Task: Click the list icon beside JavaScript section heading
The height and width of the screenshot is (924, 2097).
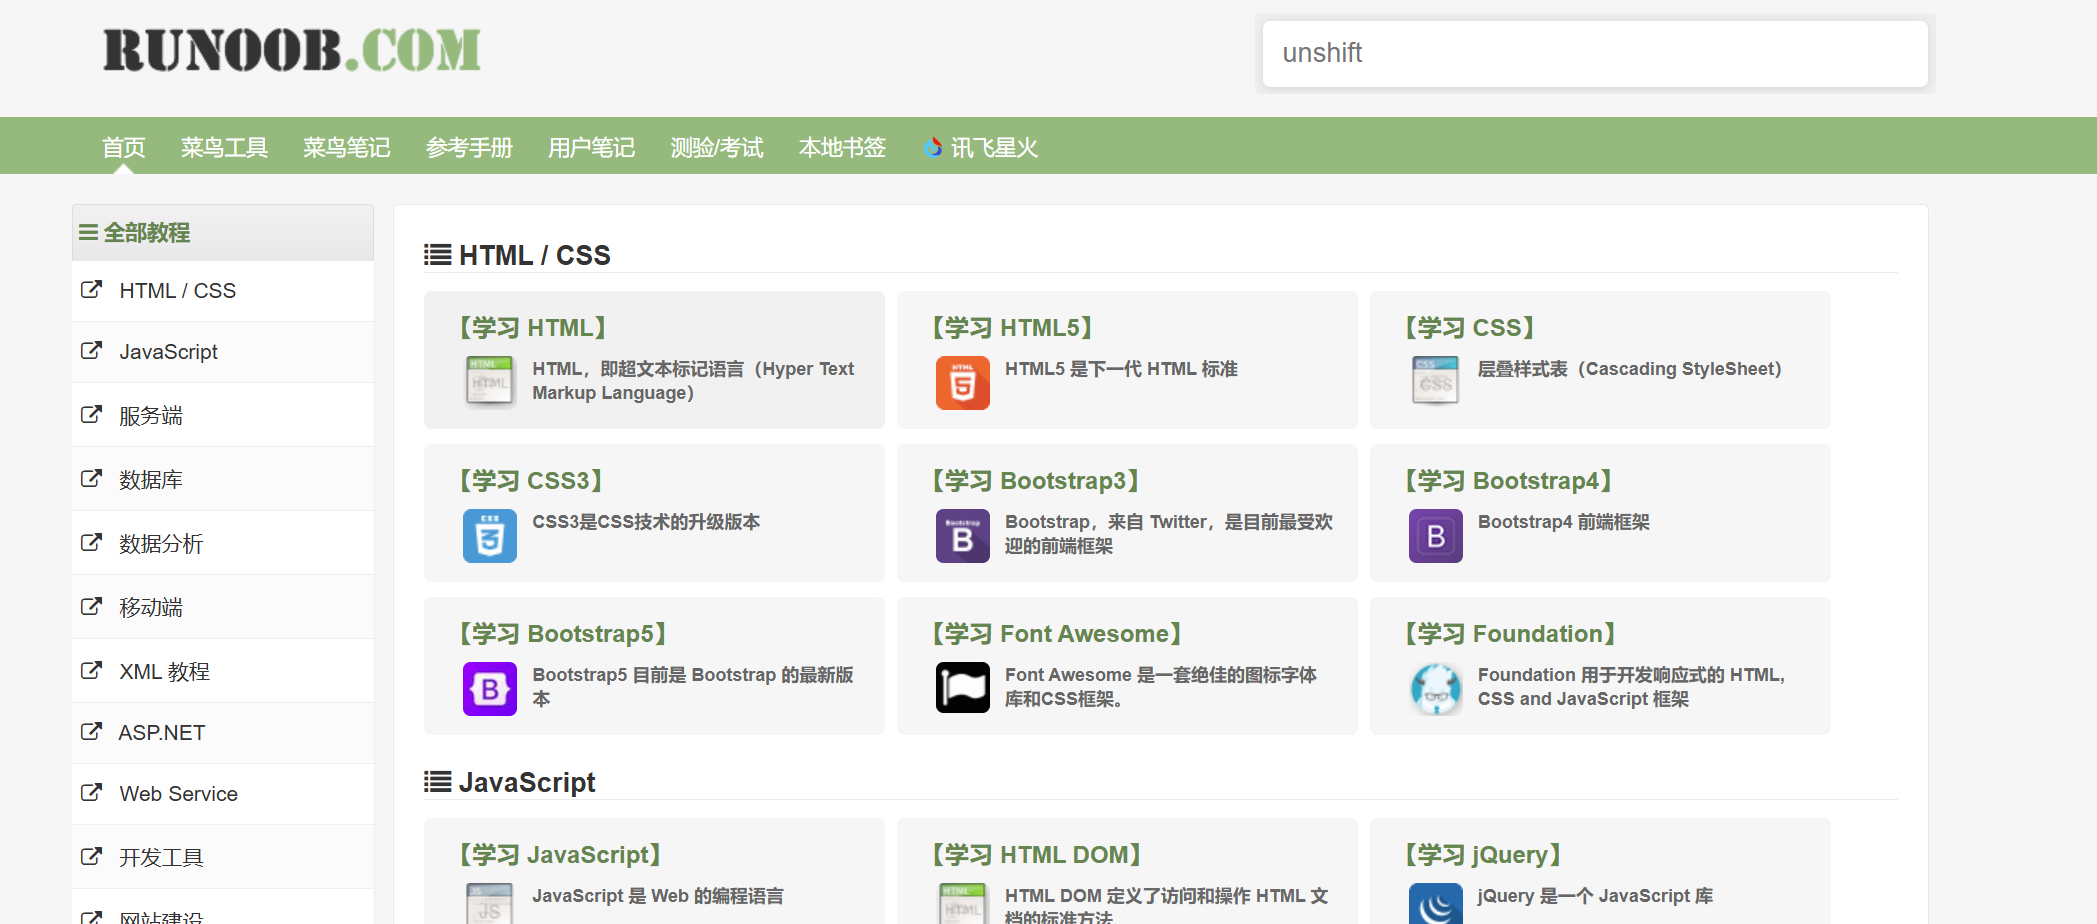Action: (x=437, y=782)
